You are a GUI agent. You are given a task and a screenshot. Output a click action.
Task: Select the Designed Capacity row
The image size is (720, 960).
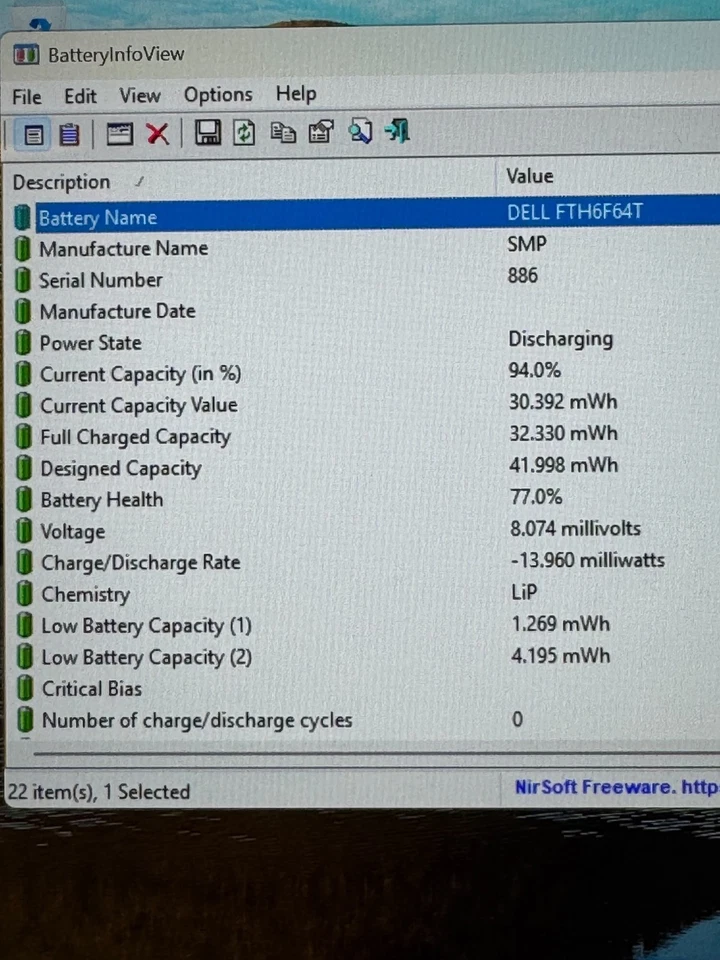pyautogui.click(x=366, y=467)
